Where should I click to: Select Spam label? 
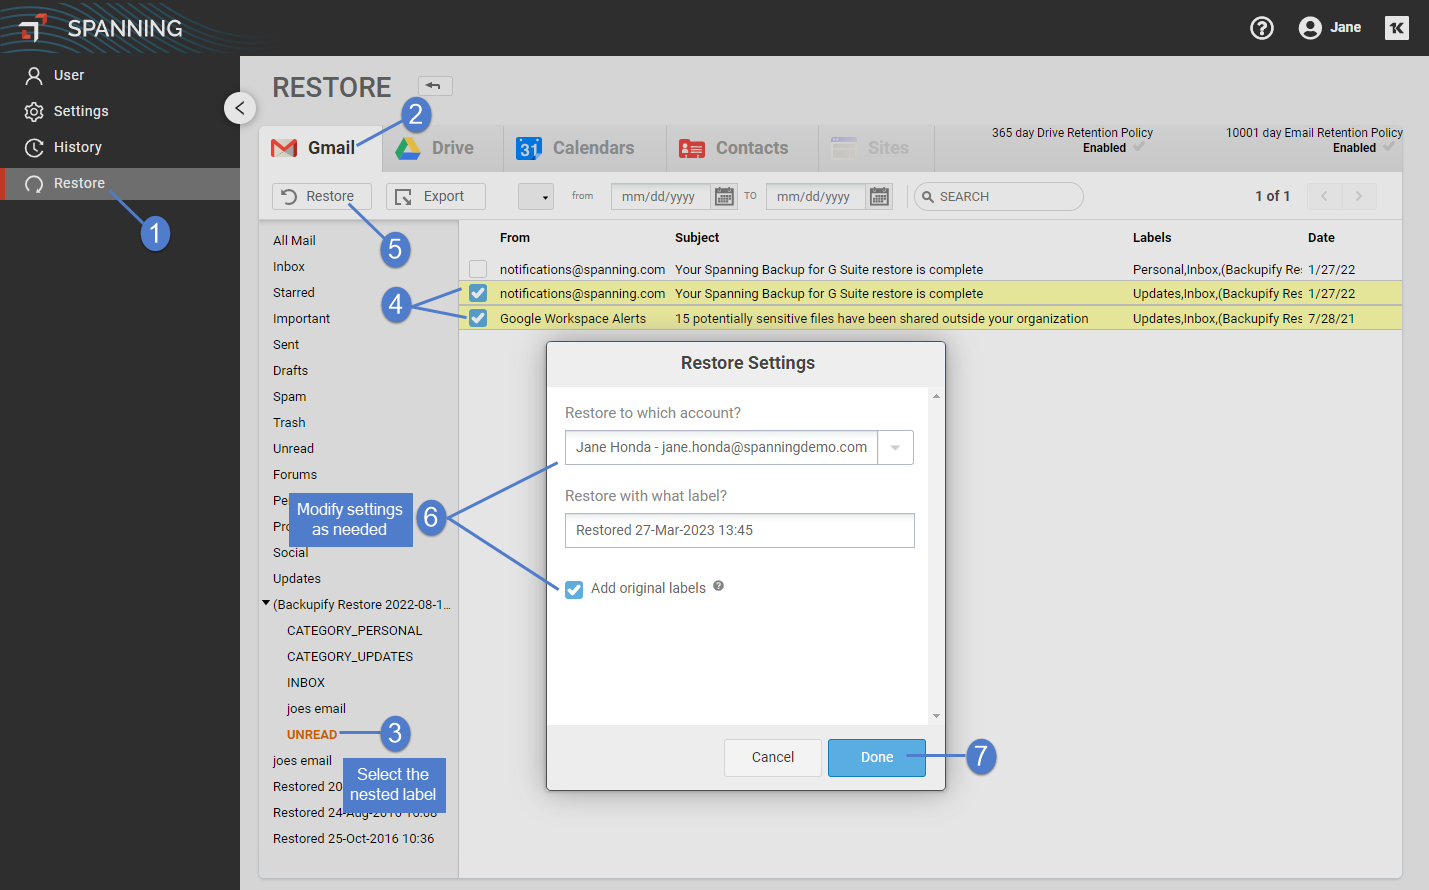(290, 396)
